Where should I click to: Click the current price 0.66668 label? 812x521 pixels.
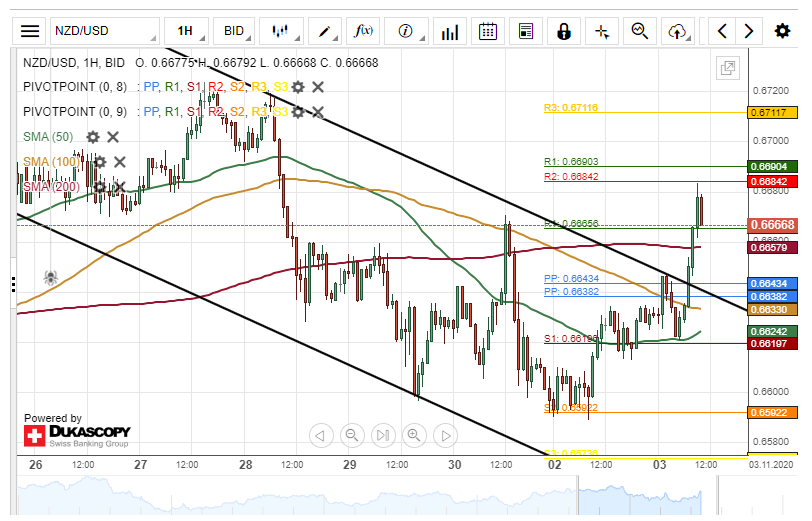(772, 225)
